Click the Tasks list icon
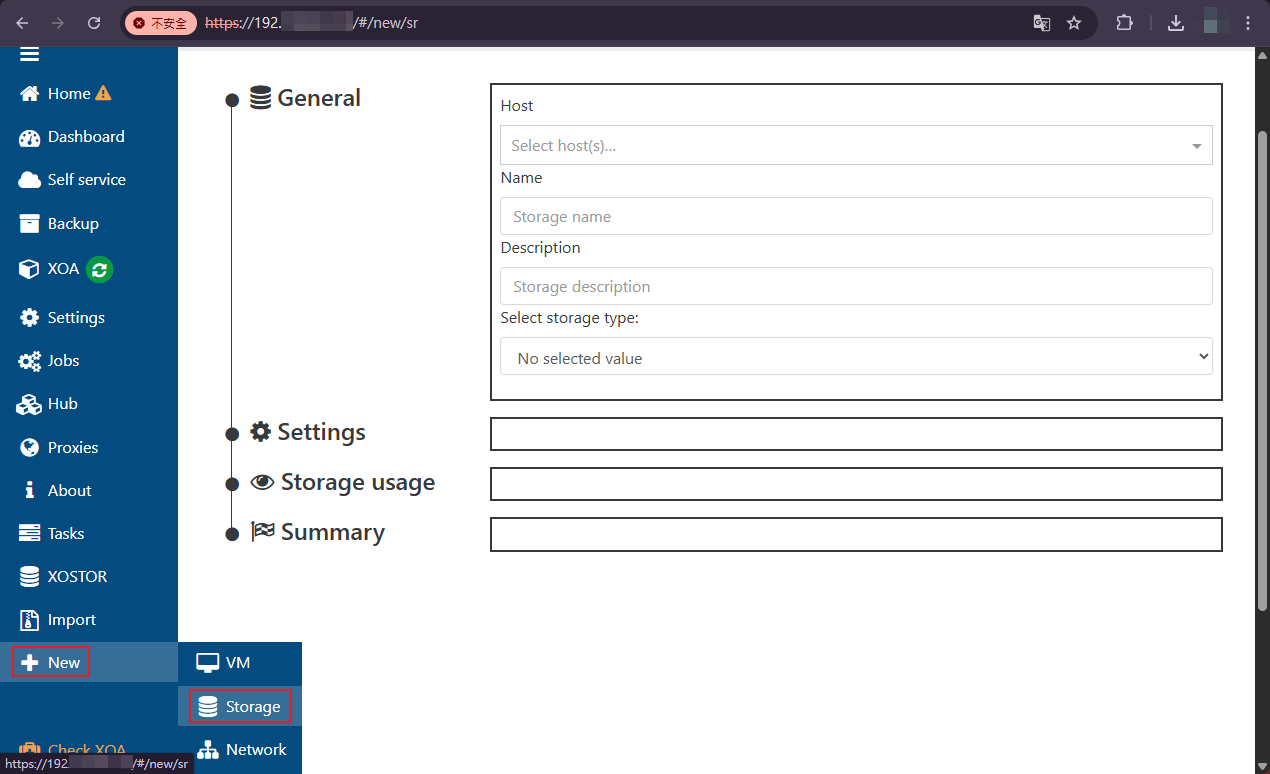The height and width of the screenshot is (774, 1270). pyautogui.click(x=29, y=534)
